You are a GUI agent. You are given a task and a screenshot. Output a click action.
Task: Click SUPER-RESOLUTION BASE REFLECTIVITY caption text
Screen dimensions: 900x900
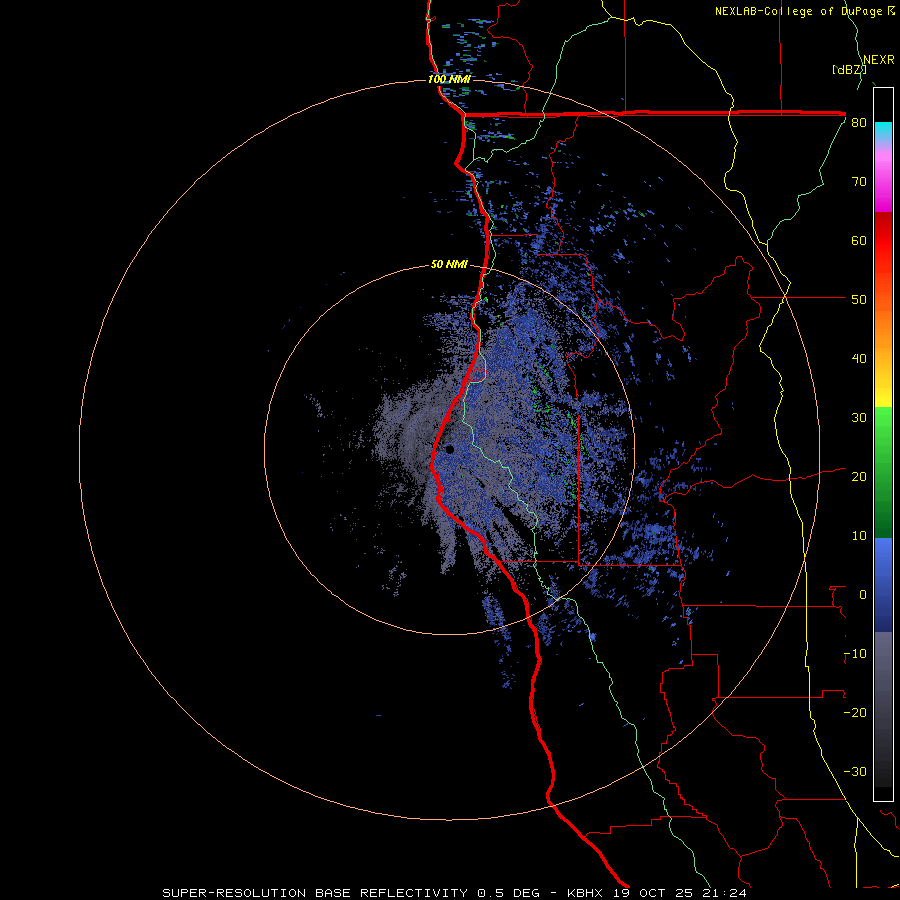tap(315, 893)
